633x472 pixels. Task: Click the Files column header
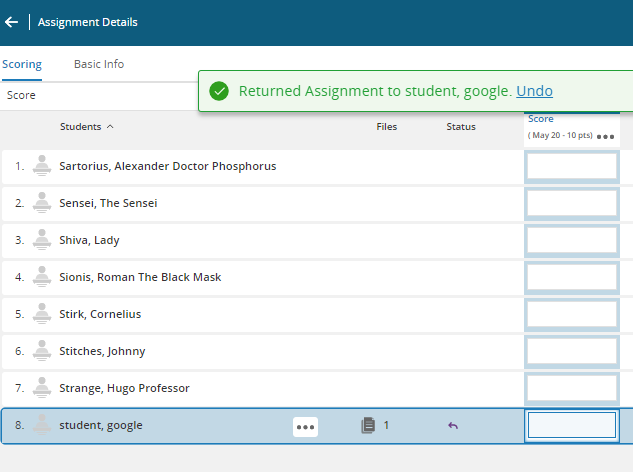point(387,127)
